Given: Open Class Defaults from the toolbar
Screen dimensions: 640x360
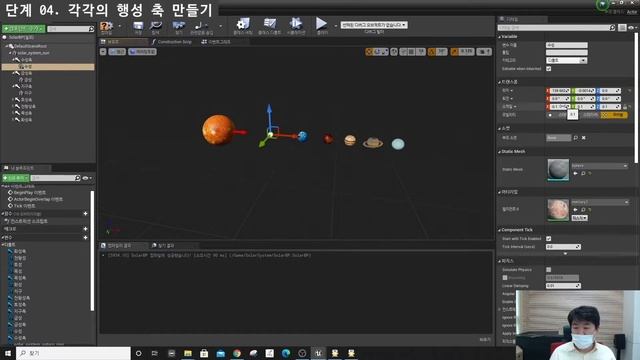Looking at the screenshot, I should coord(270,24).
